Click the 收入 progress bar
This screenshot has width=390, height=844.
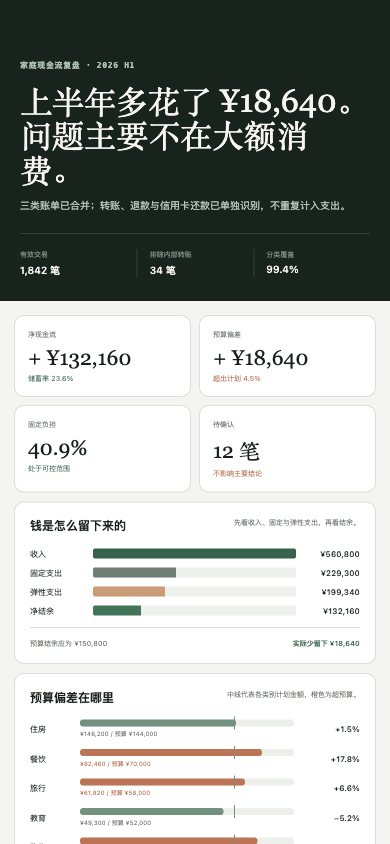[x=194, y=553]
